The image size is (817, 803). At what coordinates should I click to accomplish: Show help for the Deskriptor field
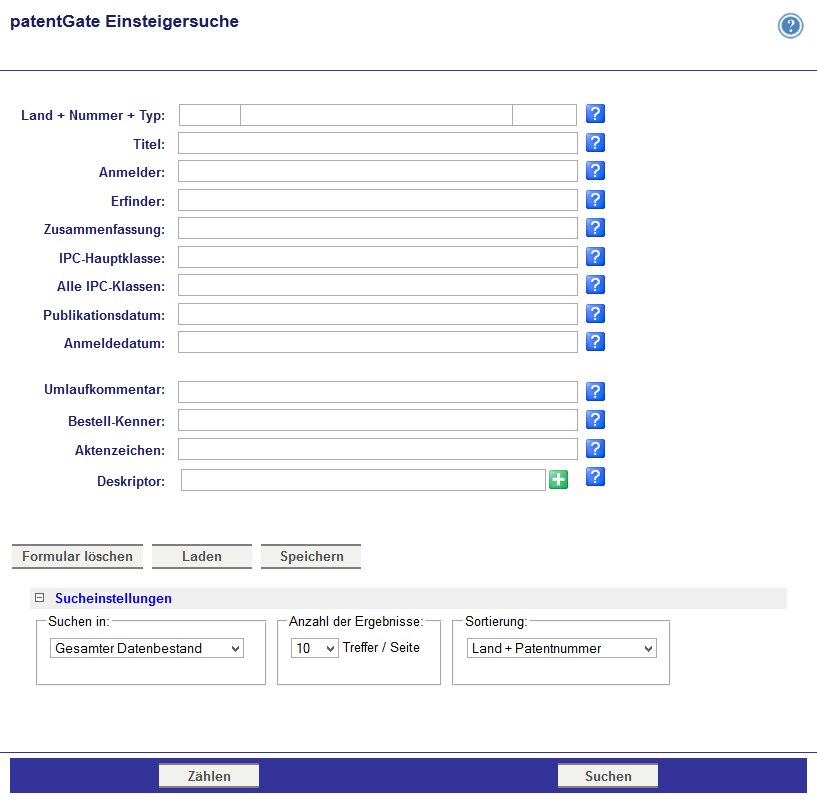595,477
